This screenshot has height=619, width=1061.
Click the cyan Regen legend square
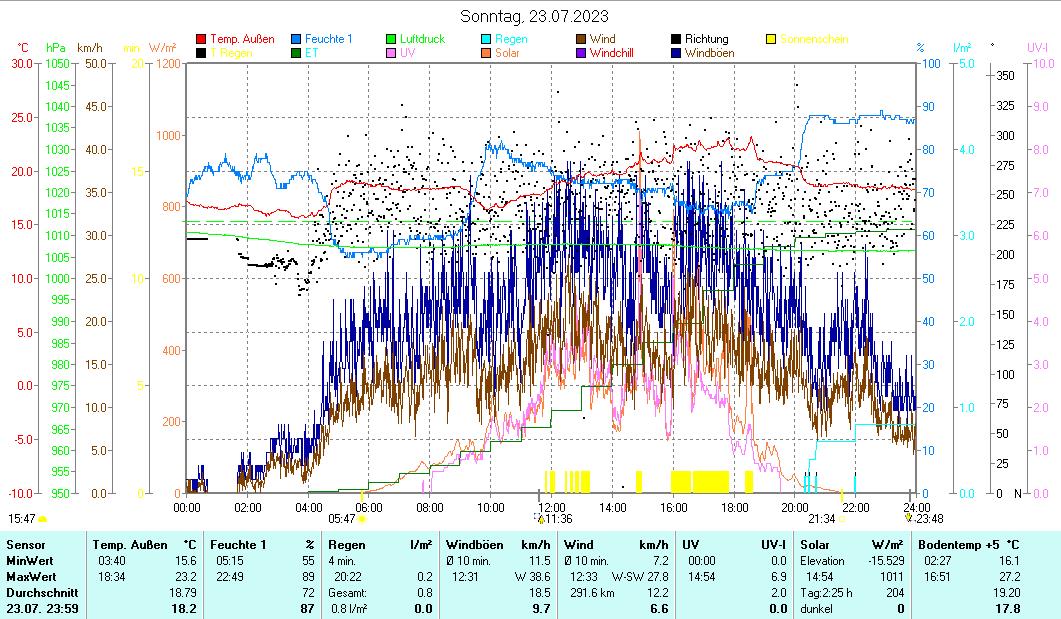[486, 40]
